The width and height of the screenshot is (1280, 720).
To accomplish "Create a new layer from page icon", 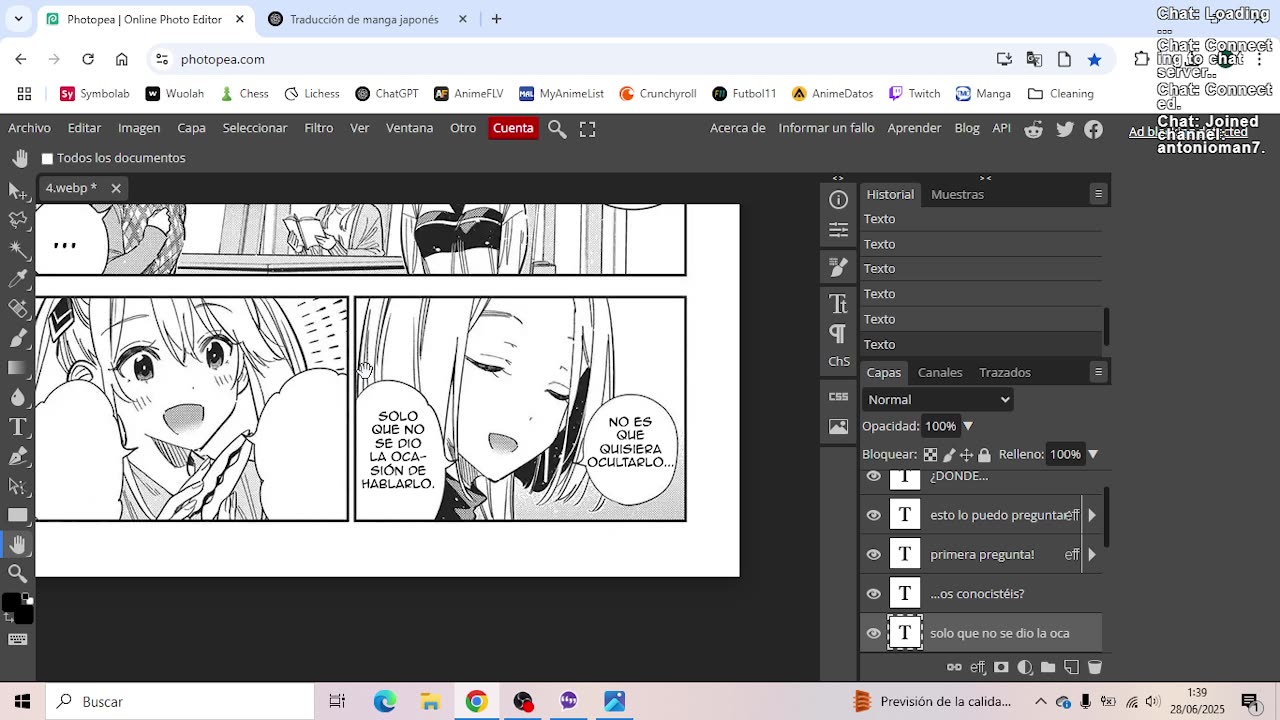I will tap(1071, 667).
